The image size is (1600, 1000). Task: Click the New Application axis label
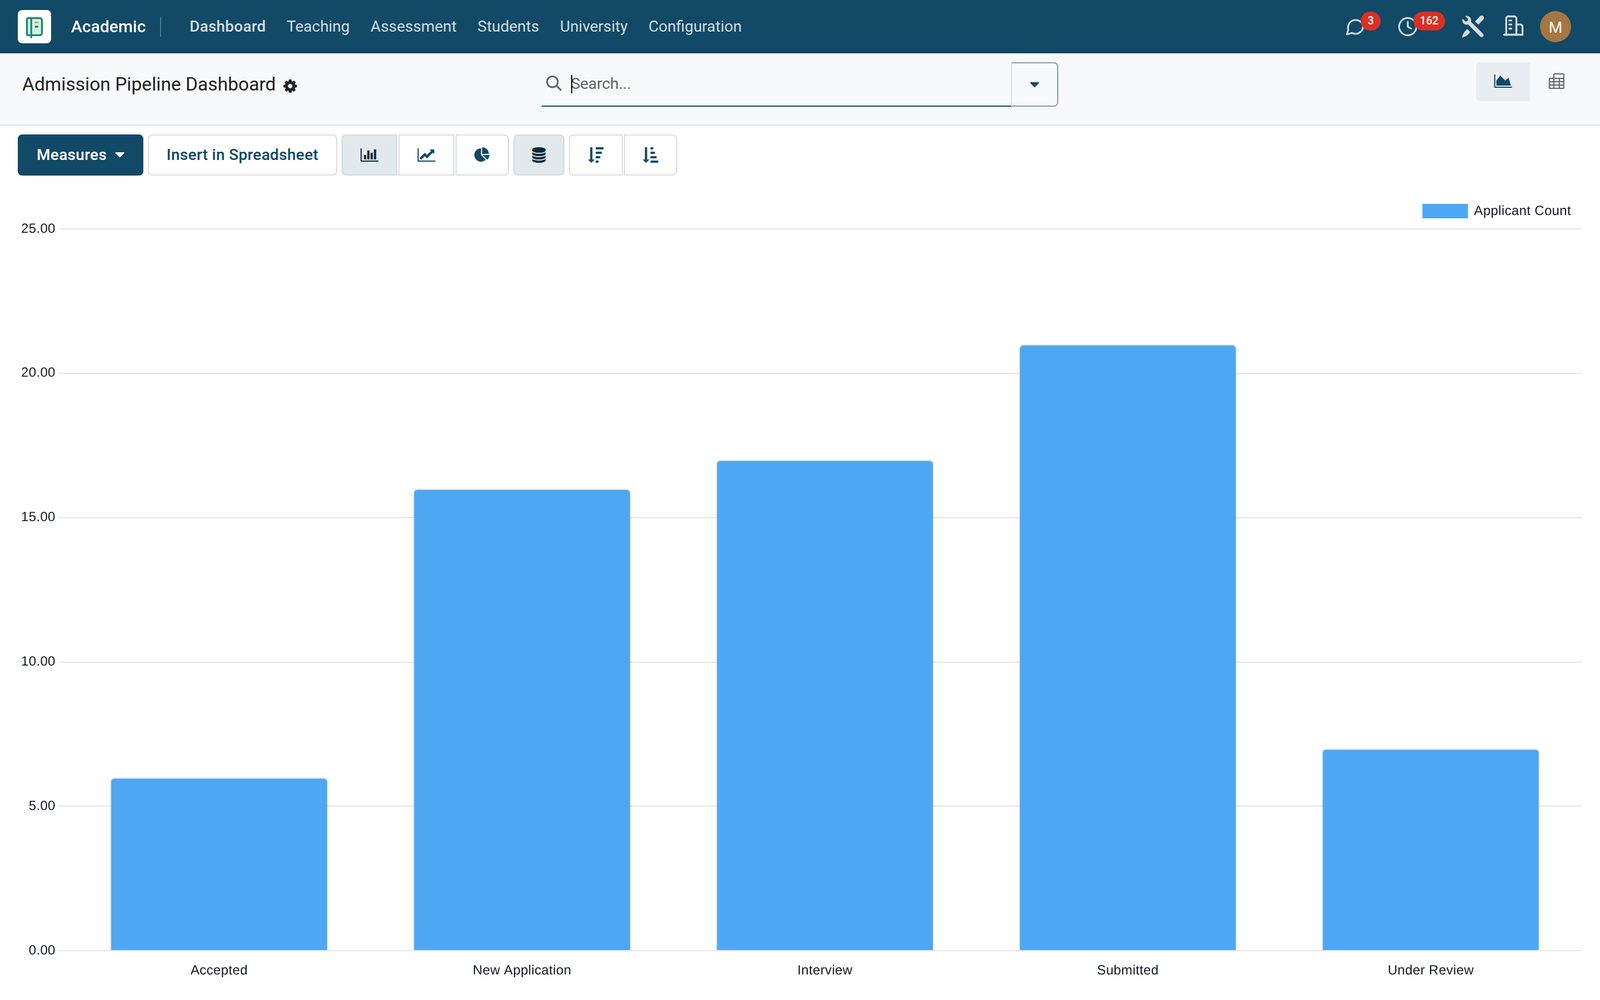[522, 970]
